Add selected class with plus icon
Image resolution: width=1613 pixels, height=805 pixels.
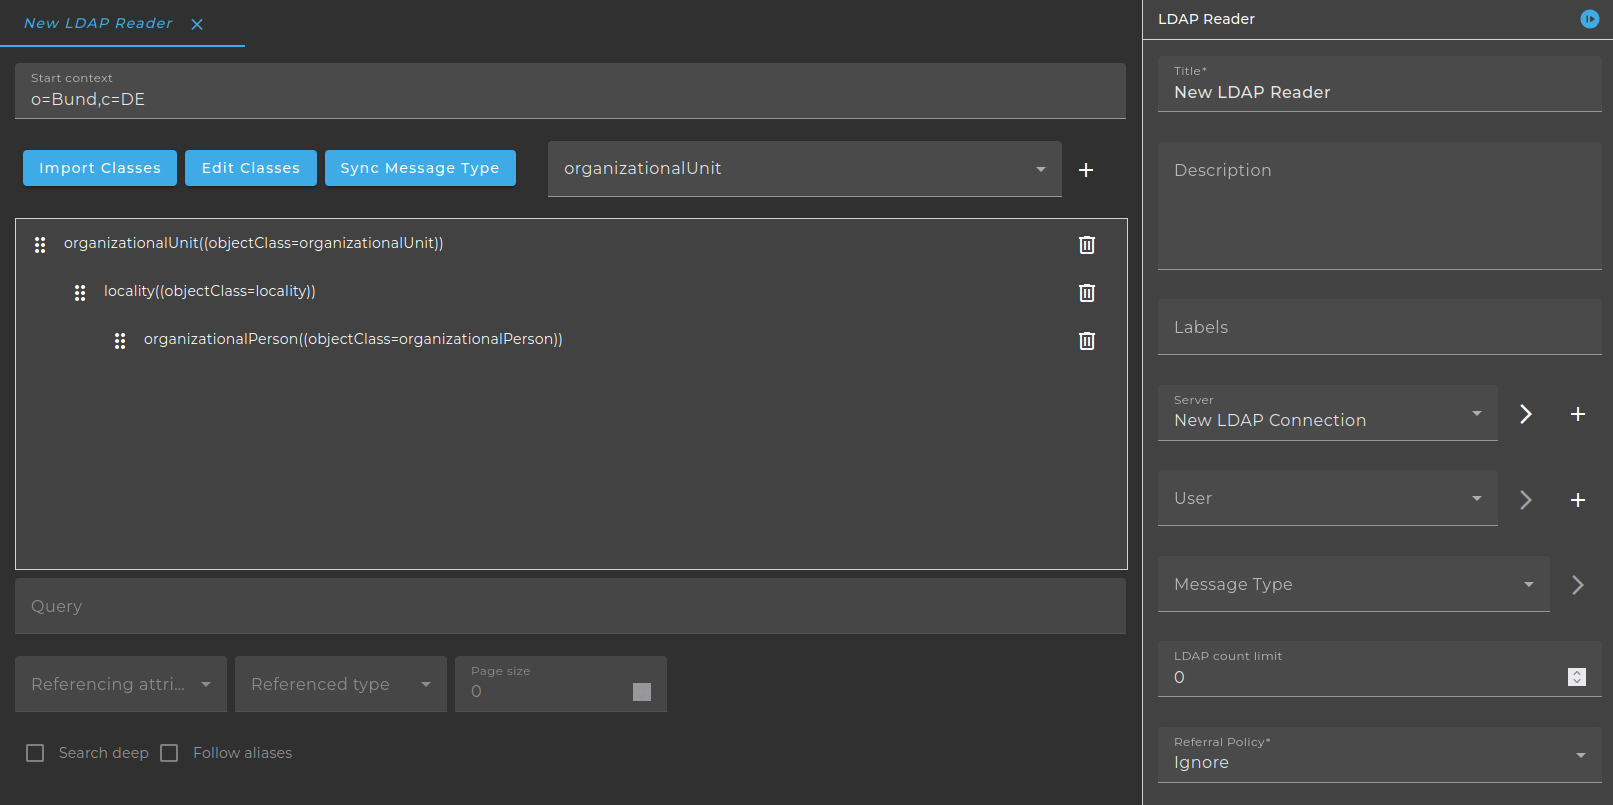point(1086,170)
